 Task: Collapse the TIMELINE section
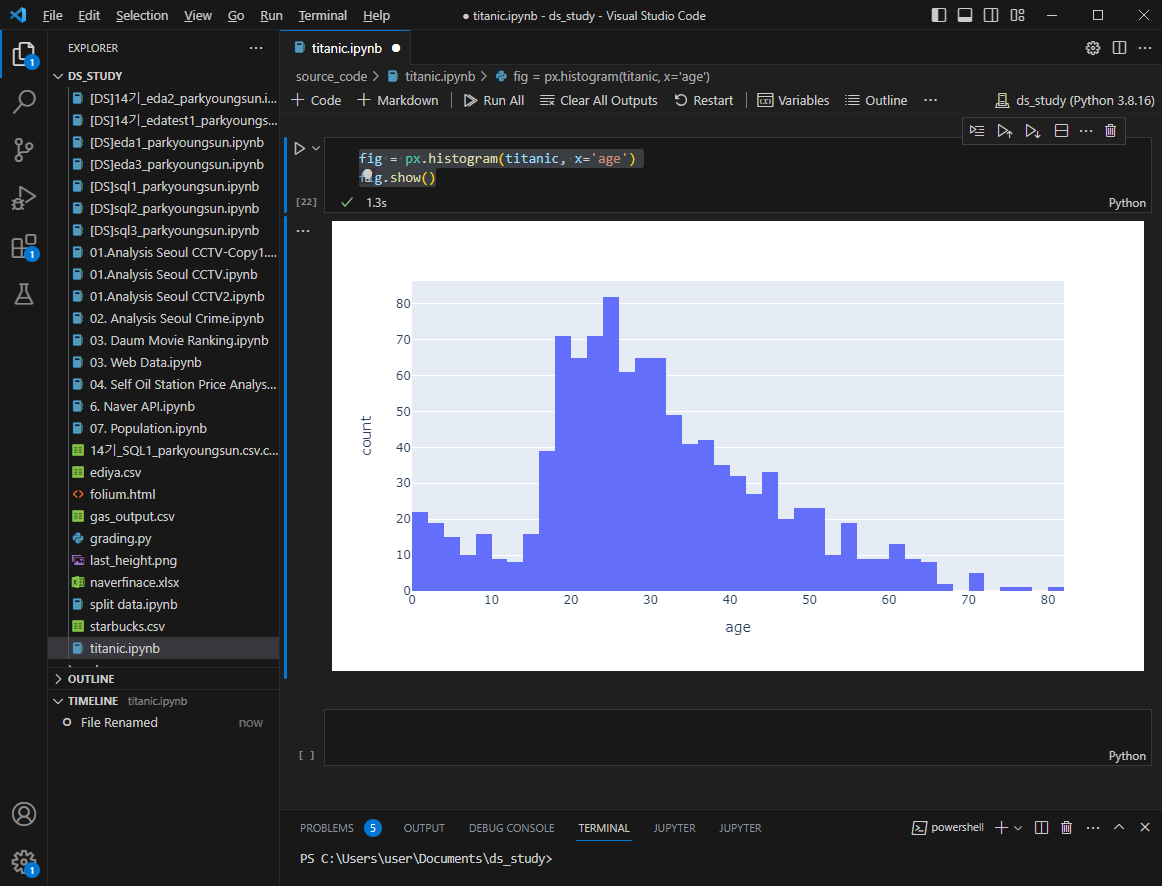(x=163, y=701)
